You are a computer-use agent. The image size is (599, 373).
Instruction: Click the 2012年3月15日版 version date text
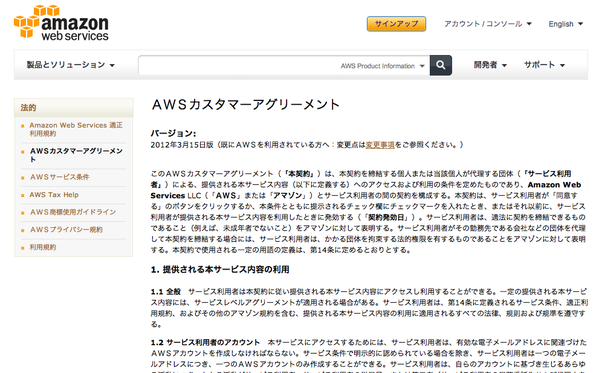point(182,145)
